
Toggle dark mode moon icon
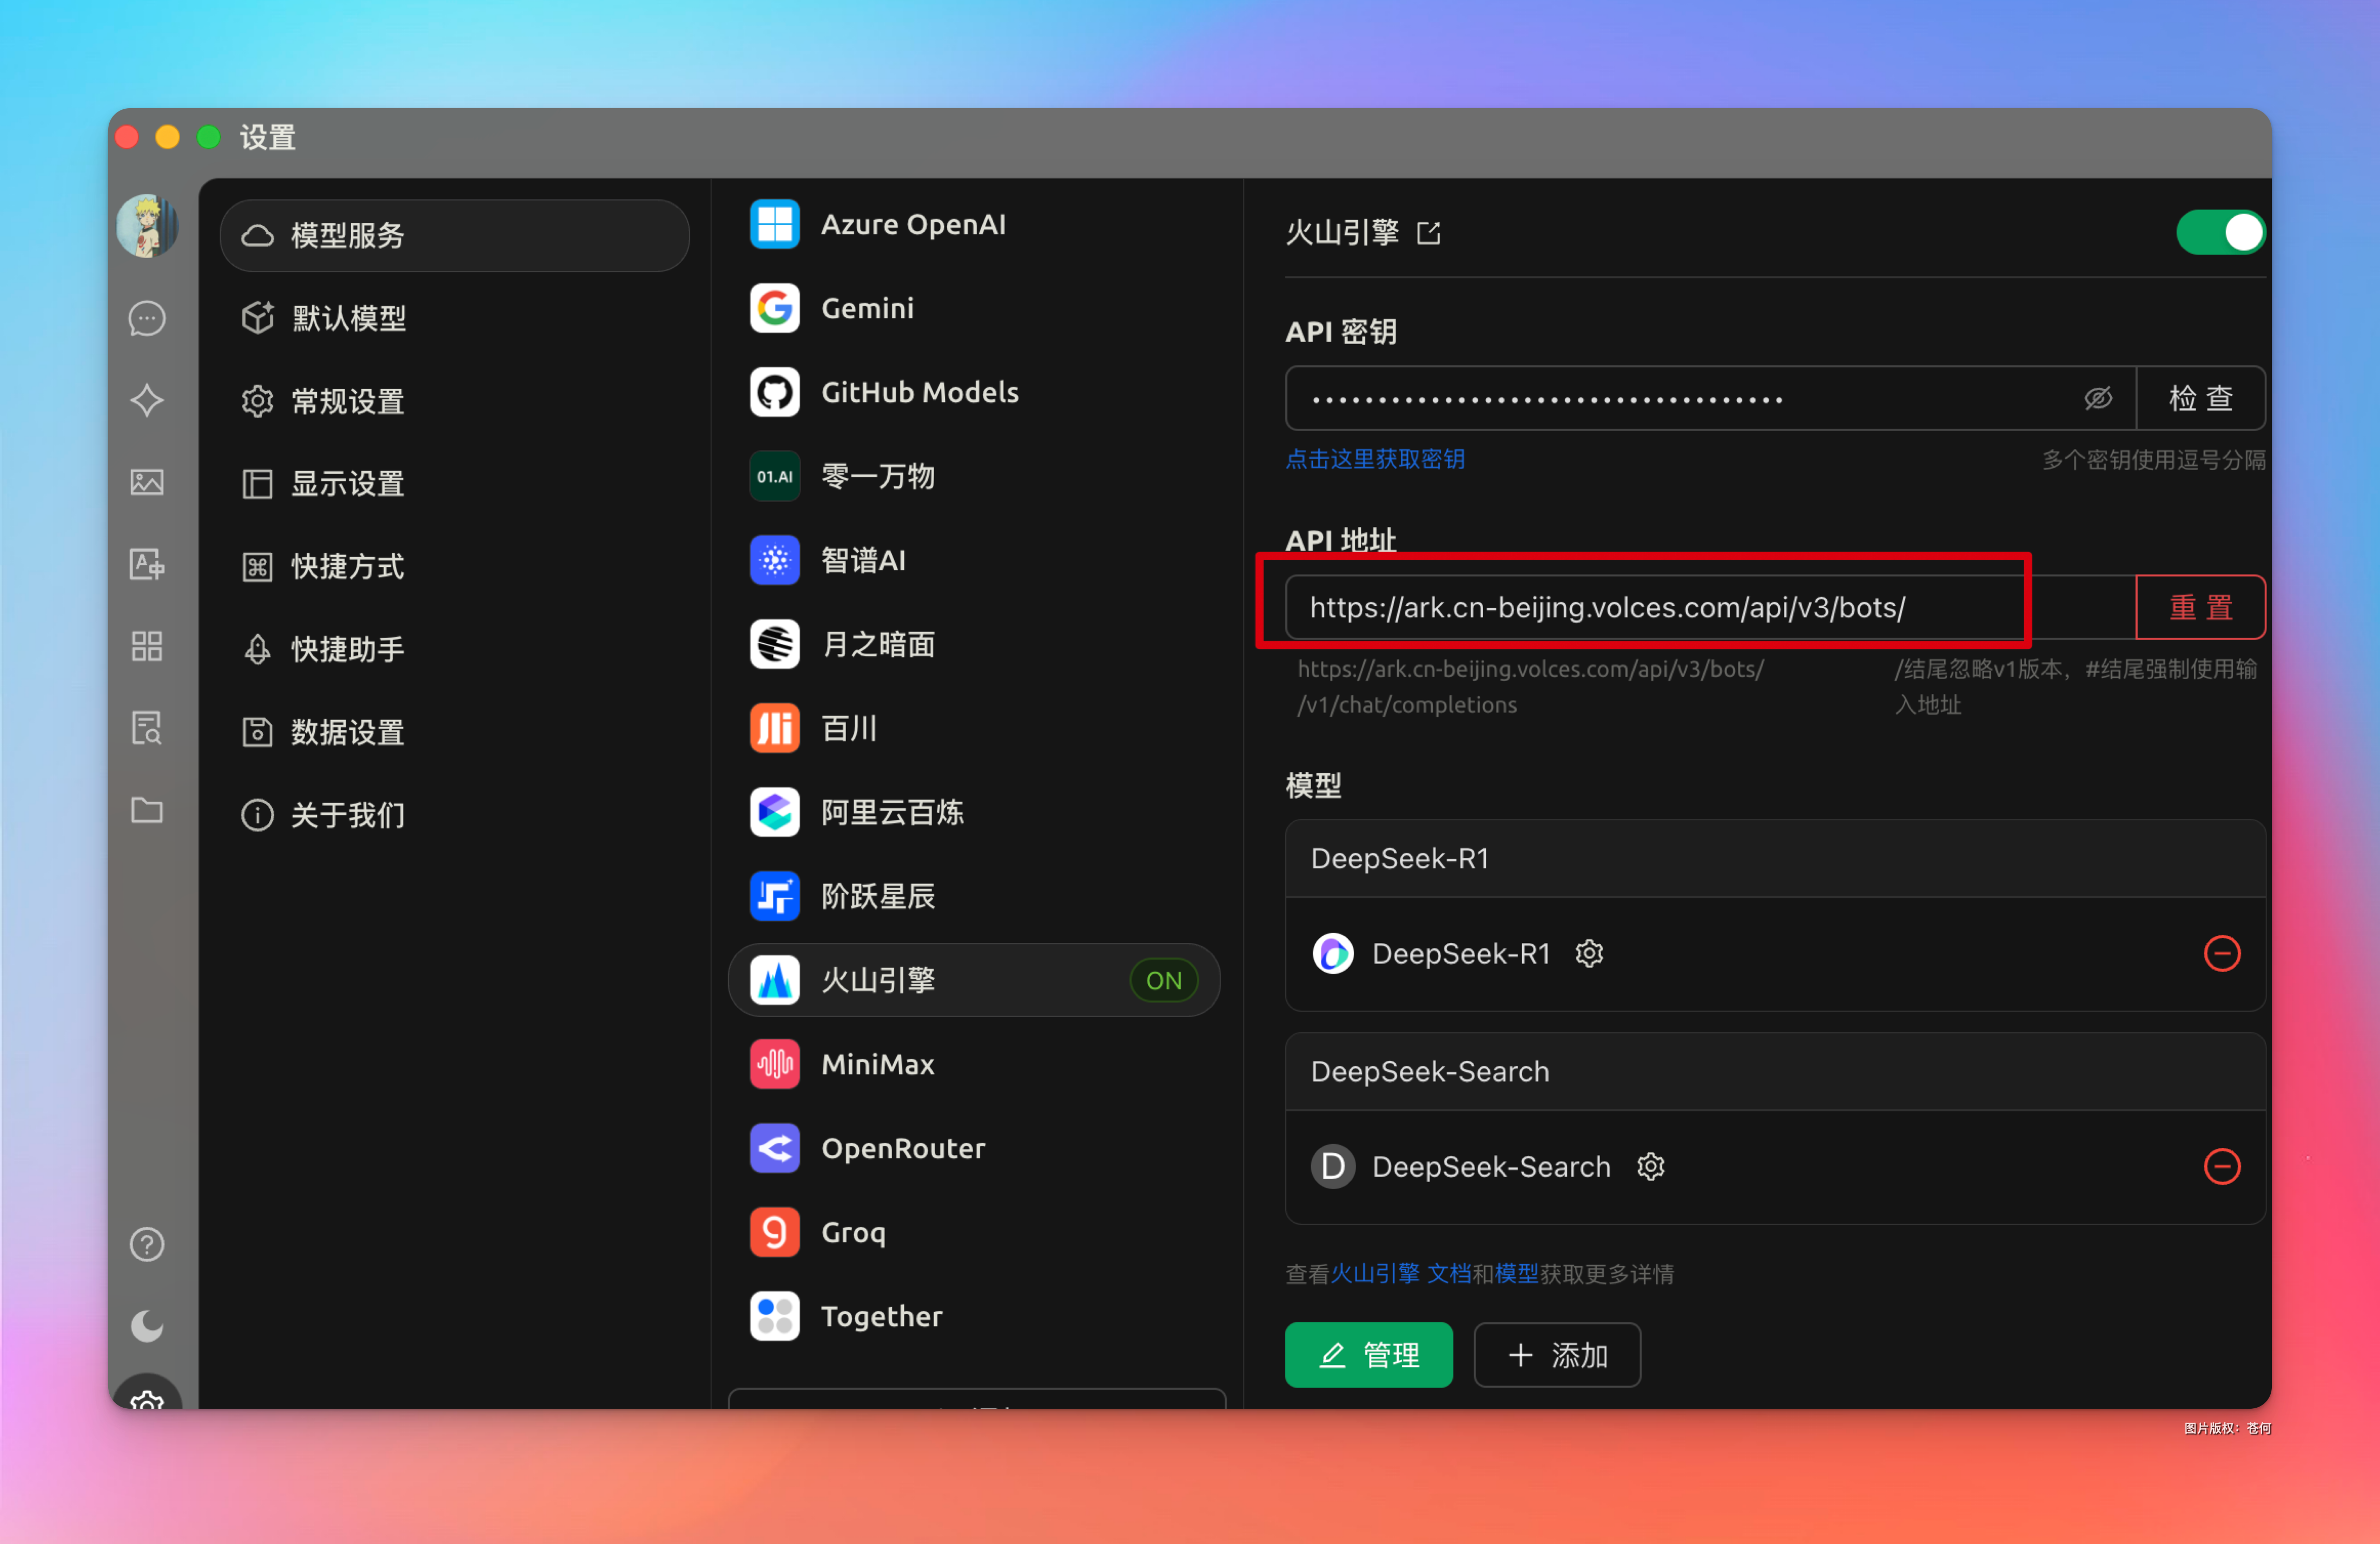[147, 1326]
